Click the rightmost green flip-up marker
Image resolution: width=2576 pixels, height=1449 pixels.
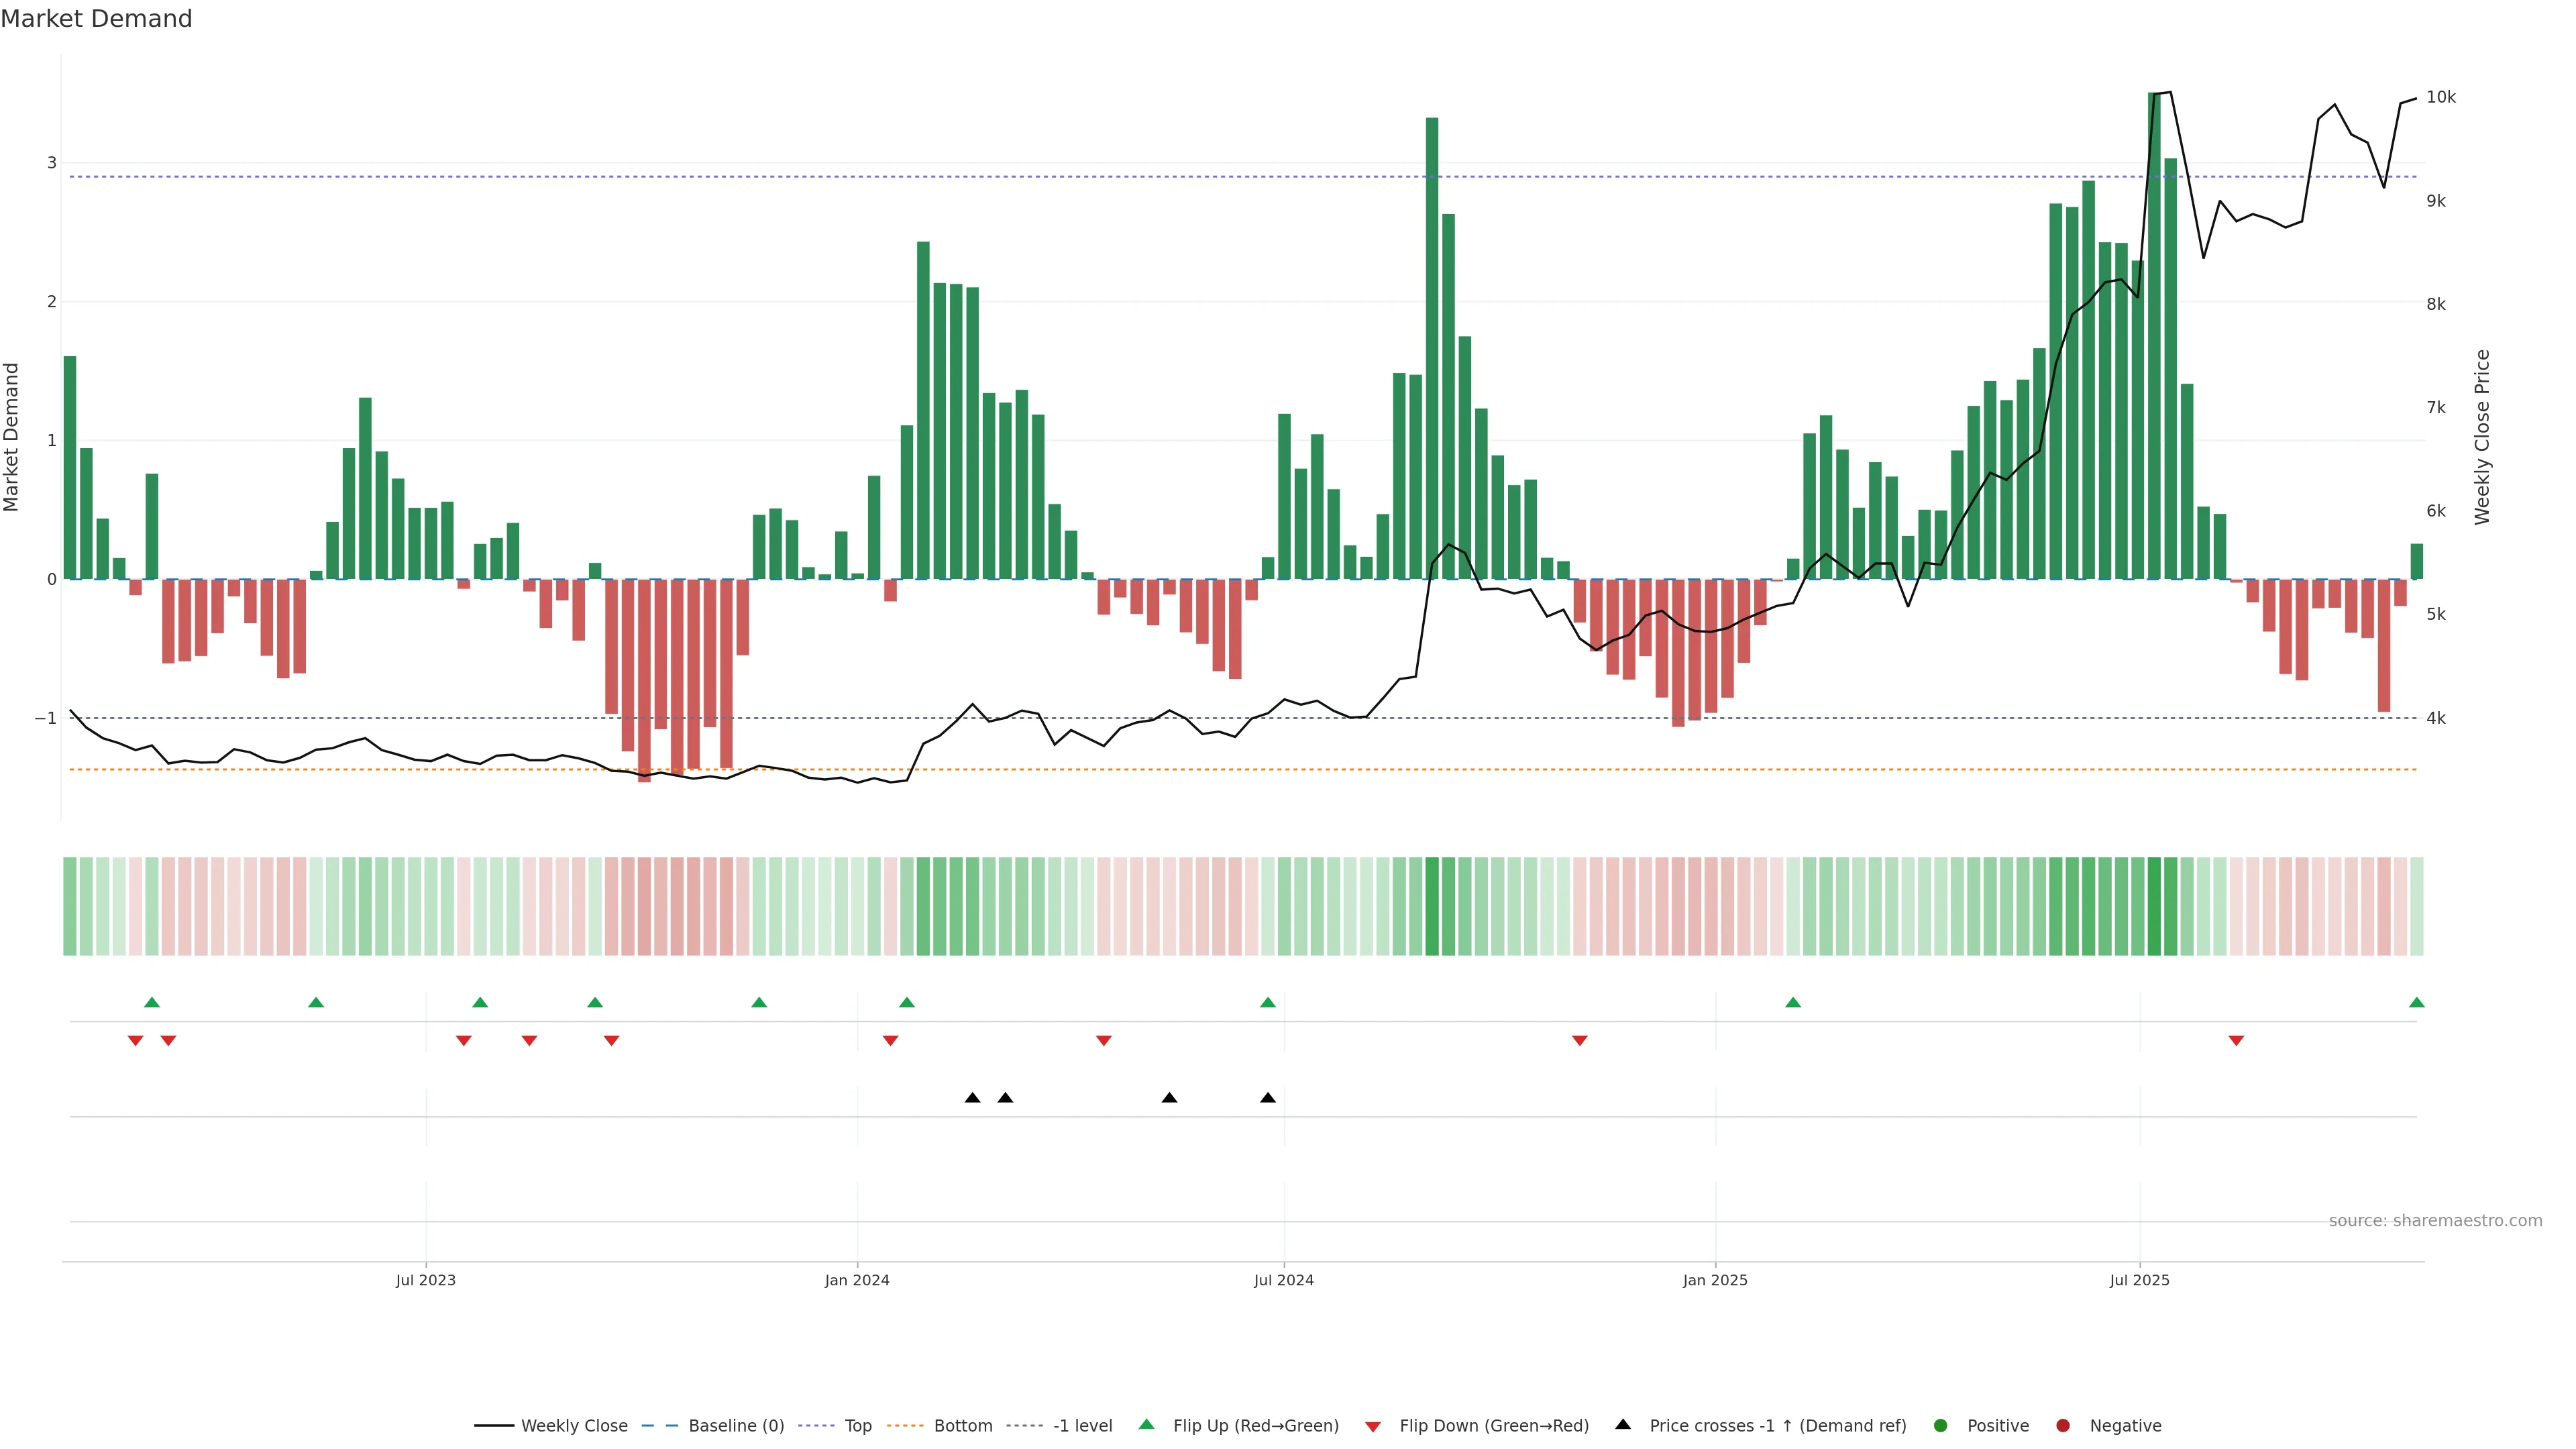point(2416,1002)
